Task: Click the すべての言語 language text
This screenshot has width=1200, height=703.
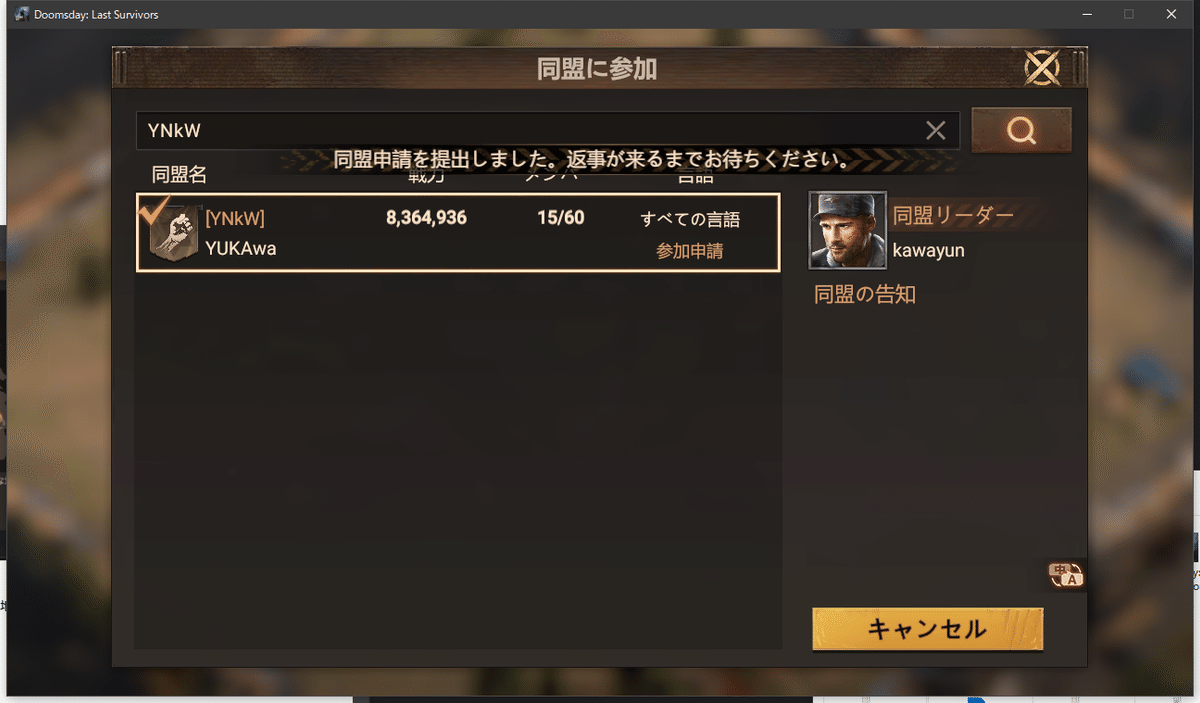Action: (690, 220)
